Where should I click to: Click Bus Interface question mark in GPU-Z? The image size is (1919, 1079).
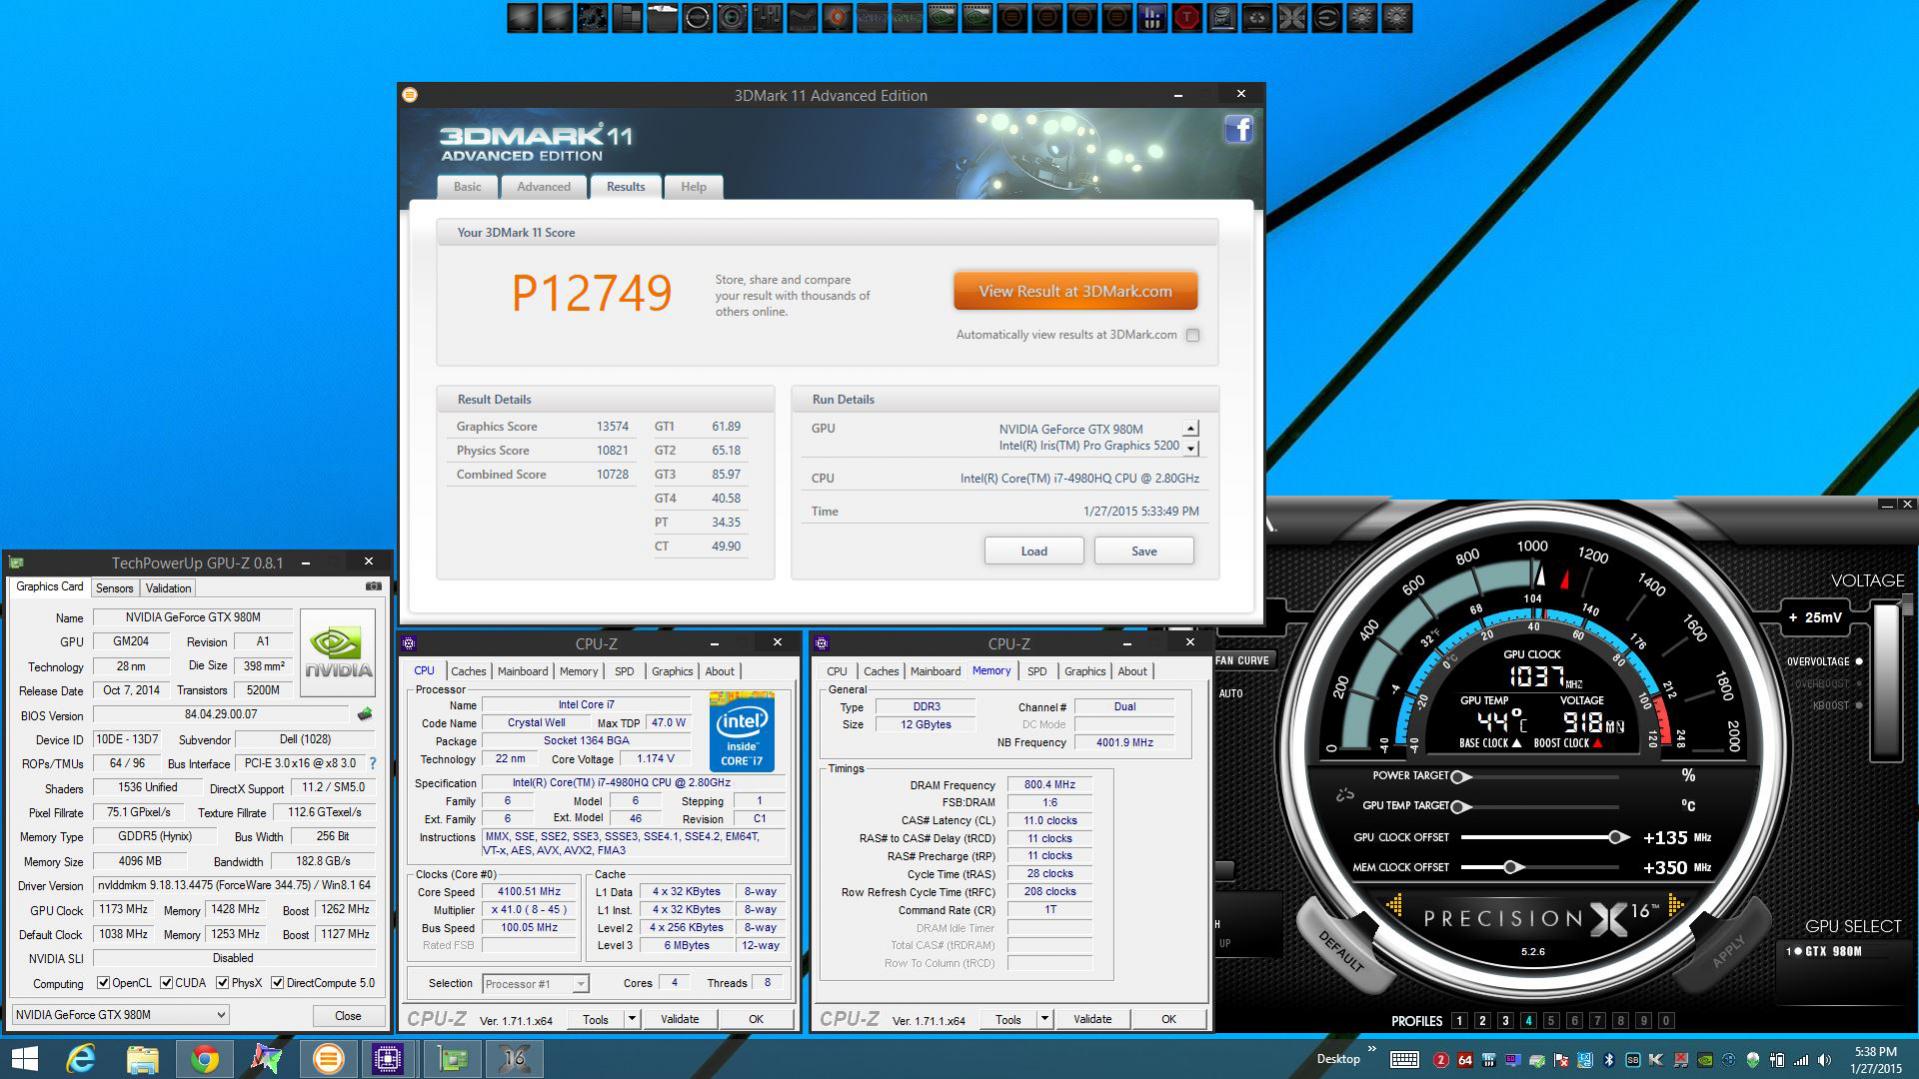tap(373, 763)
